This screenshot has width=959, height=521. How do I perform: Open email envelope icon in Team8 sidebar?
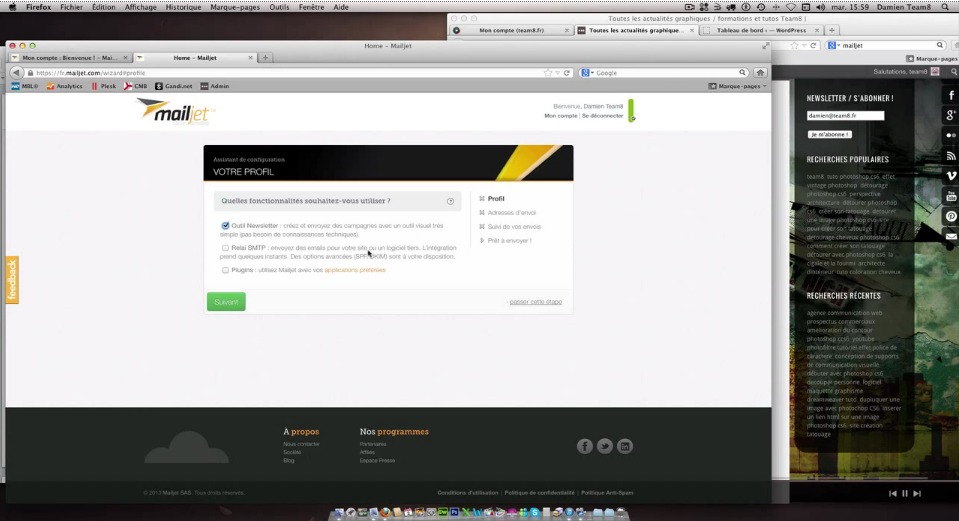pyautogui.click(x=951, y=236)
